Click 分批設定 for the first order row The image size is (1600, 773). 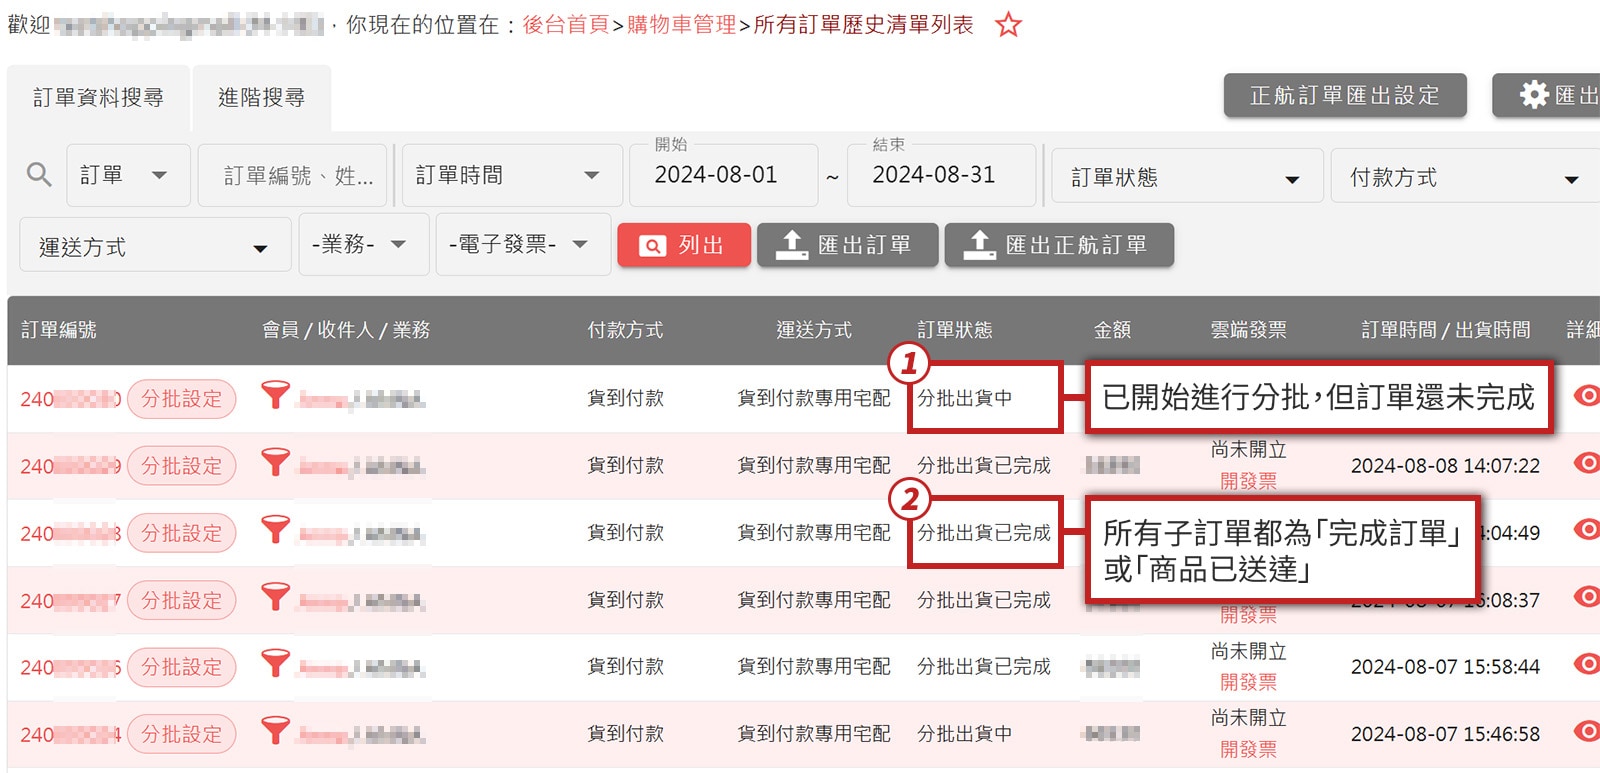click(181, 399)
